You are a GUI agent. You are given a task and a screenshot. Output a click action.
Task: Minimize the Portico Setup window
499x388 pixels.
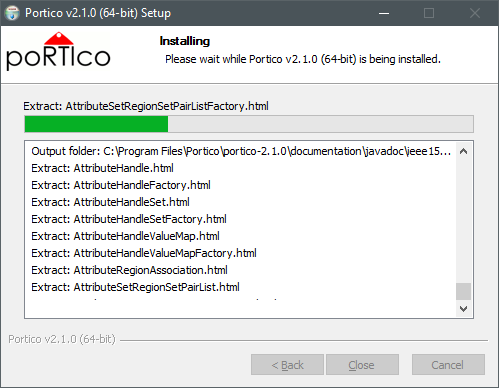tap(384, 13)
